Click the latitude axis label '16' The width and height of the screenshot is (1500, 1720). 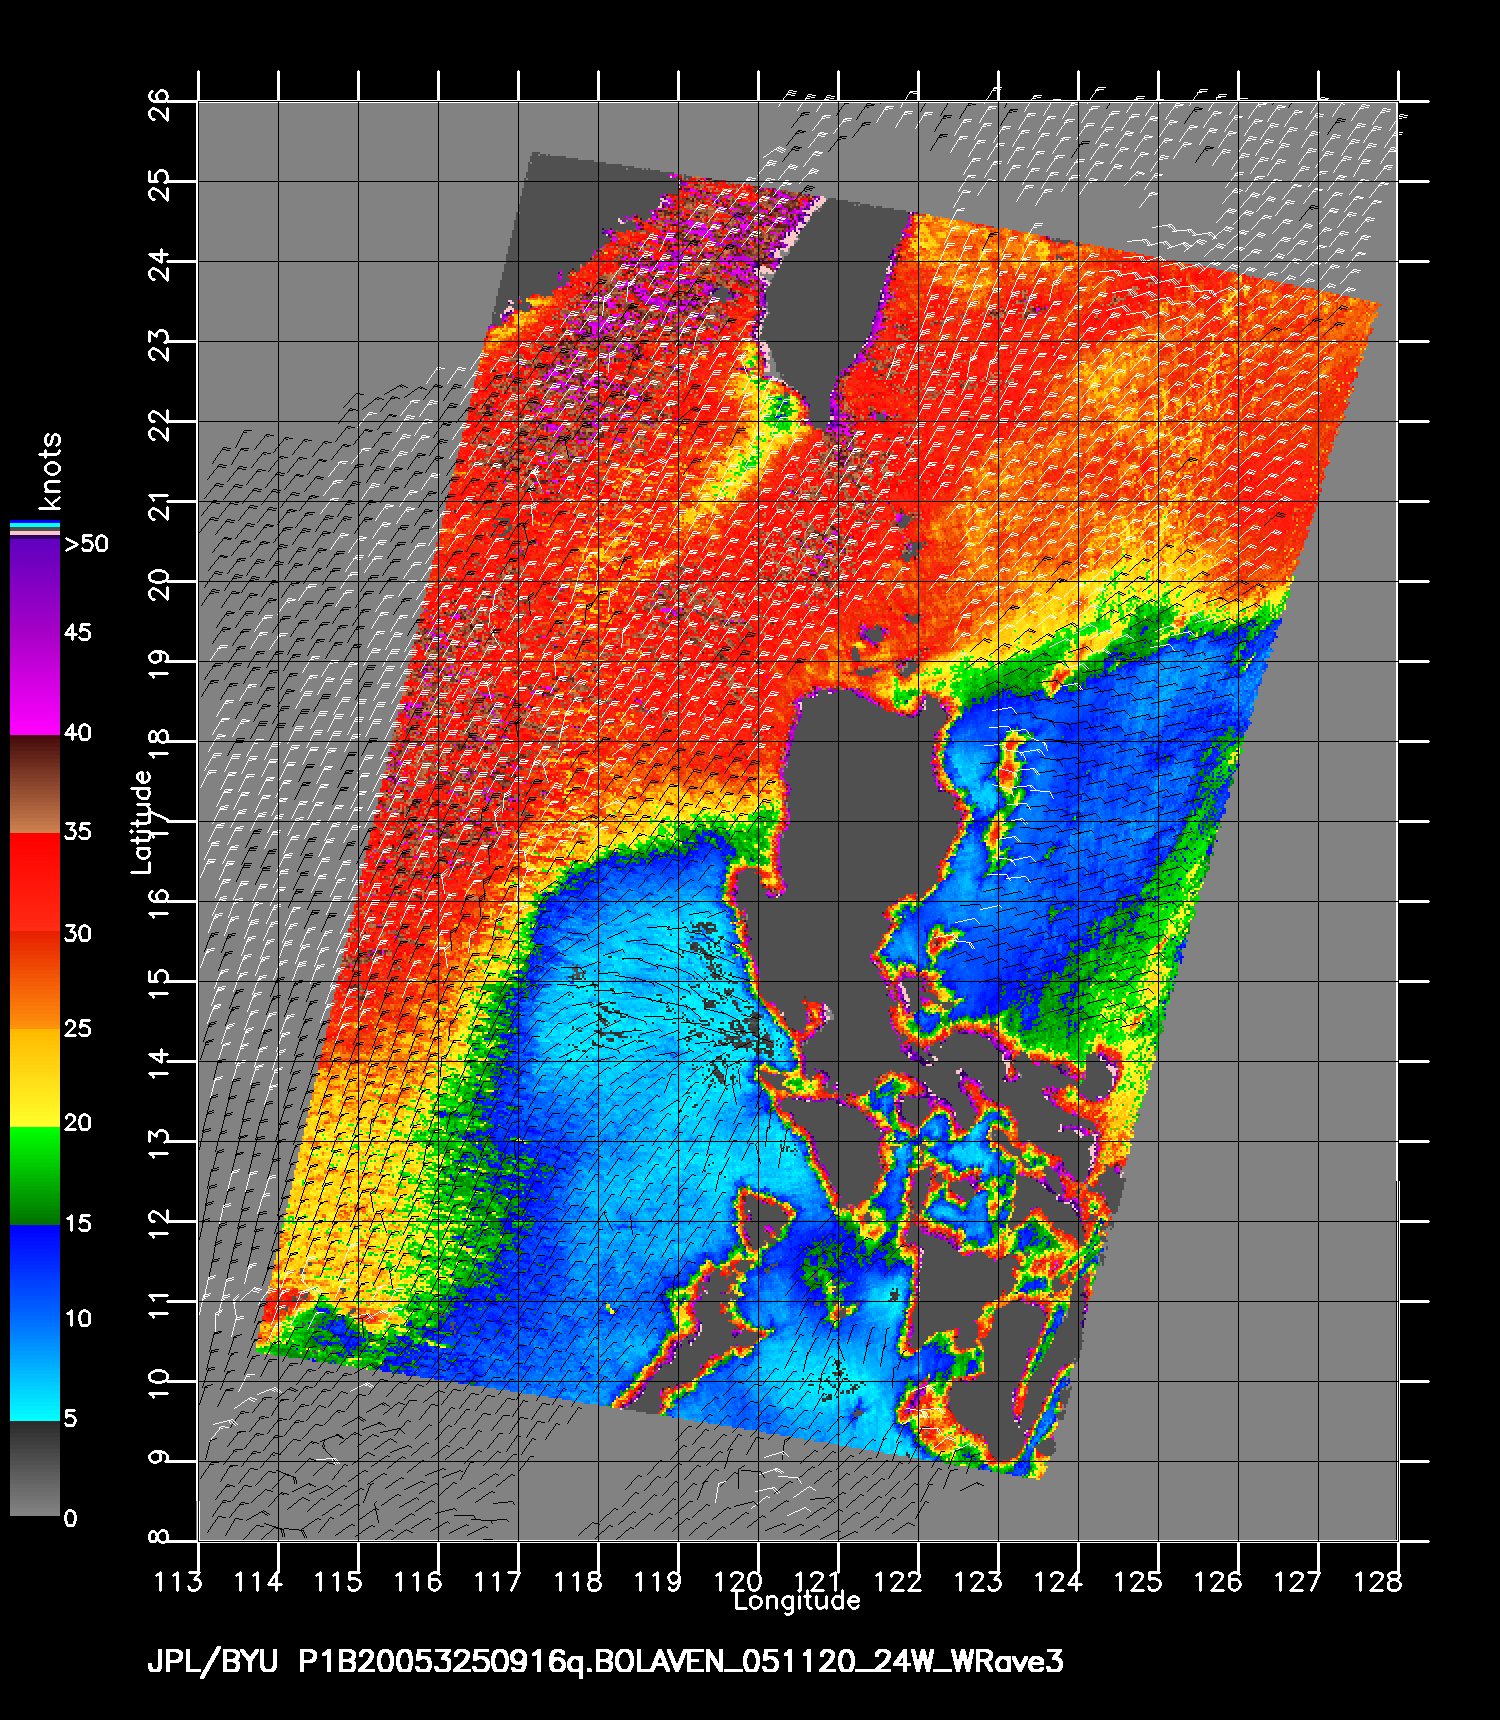(x=160, y=904)
